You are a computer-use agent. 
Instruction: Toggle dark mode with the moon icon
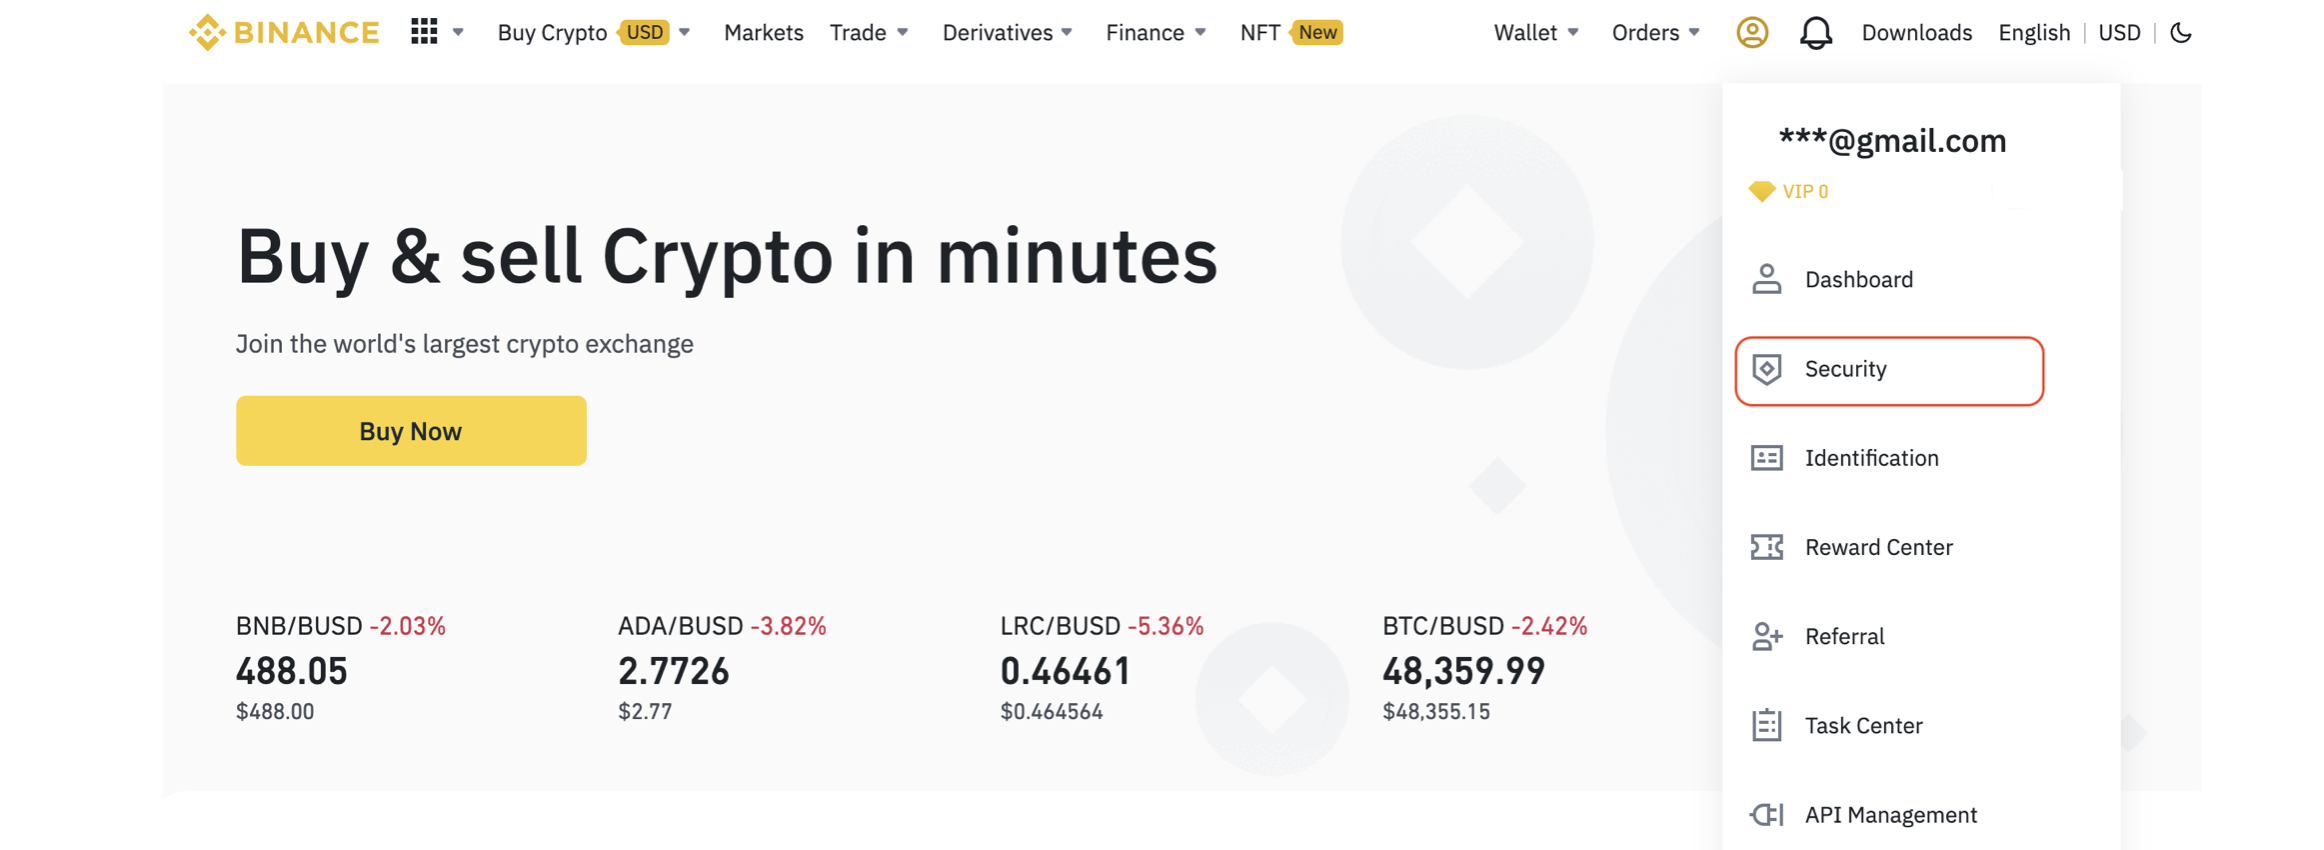coord(2182,32)
